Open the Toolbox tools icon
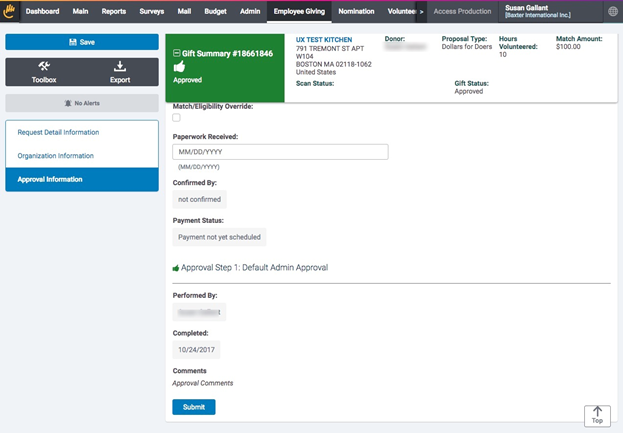623x433 pixels. click(x=44, y=66)
